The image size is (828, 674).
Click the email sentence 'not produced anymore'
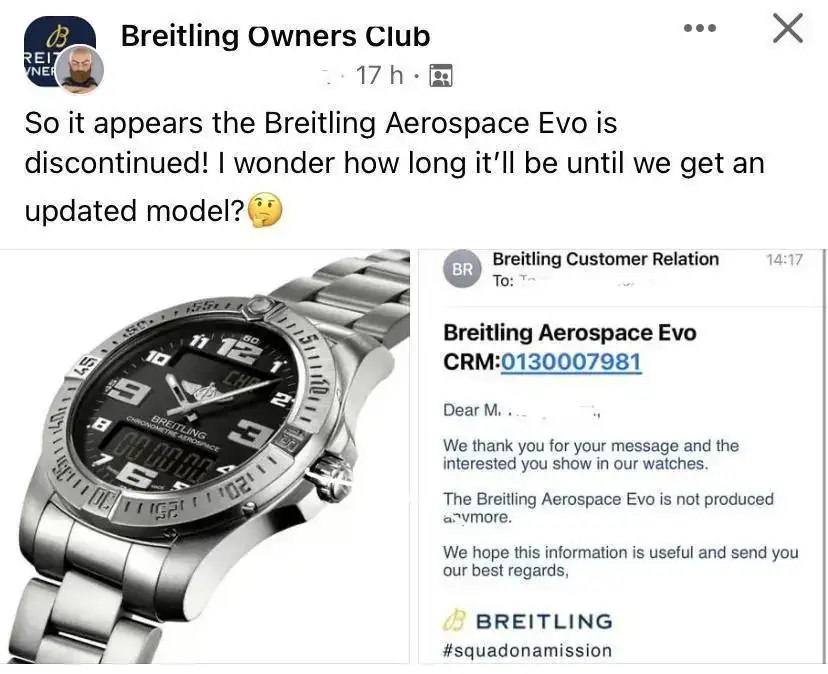[608, 508]
